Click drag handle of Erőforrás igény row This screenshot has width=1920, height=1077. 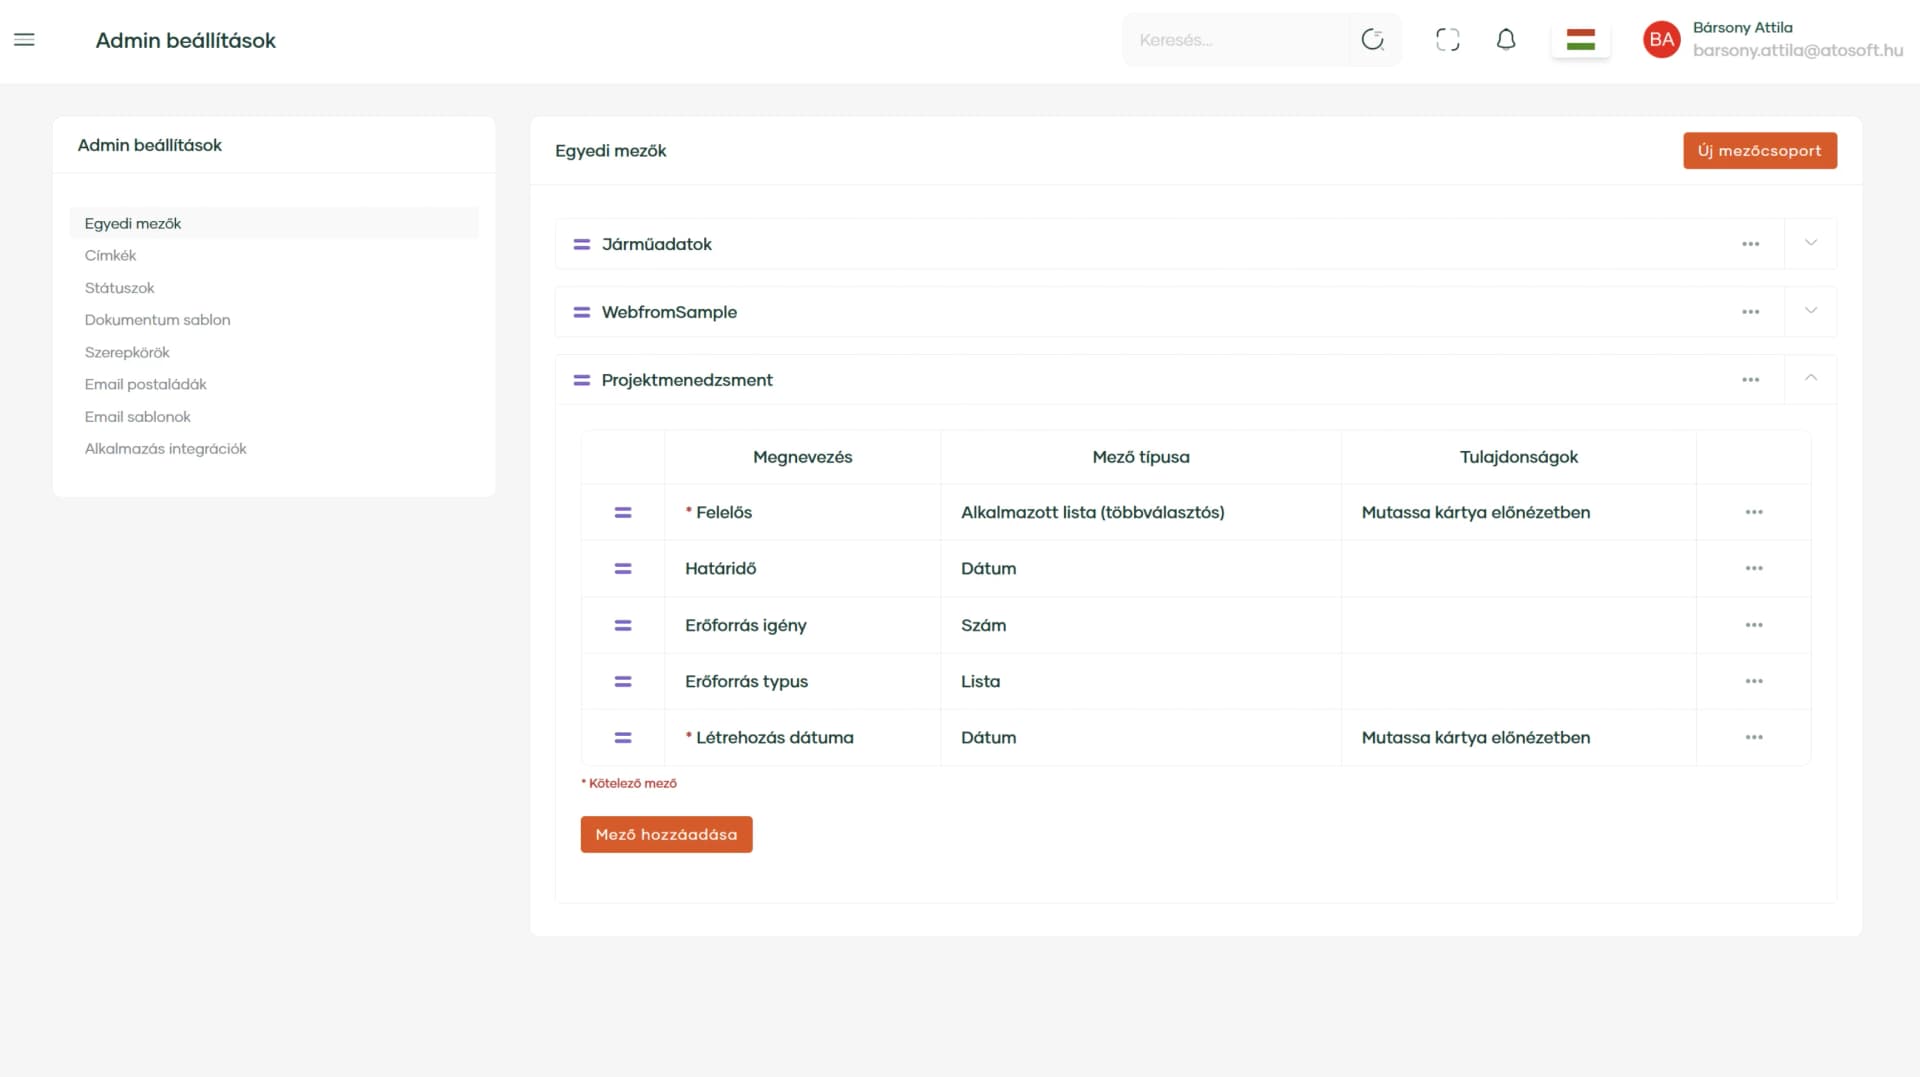(622, 625)
